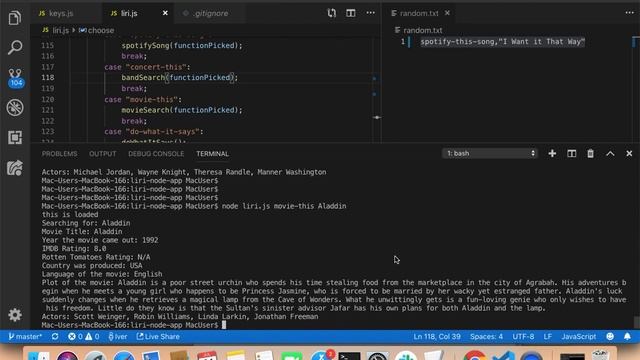Viewport: 640px width, 360px height.
Task: Open the DEBUG CONSOLE panel tab
Action: (x=156, y=154)
